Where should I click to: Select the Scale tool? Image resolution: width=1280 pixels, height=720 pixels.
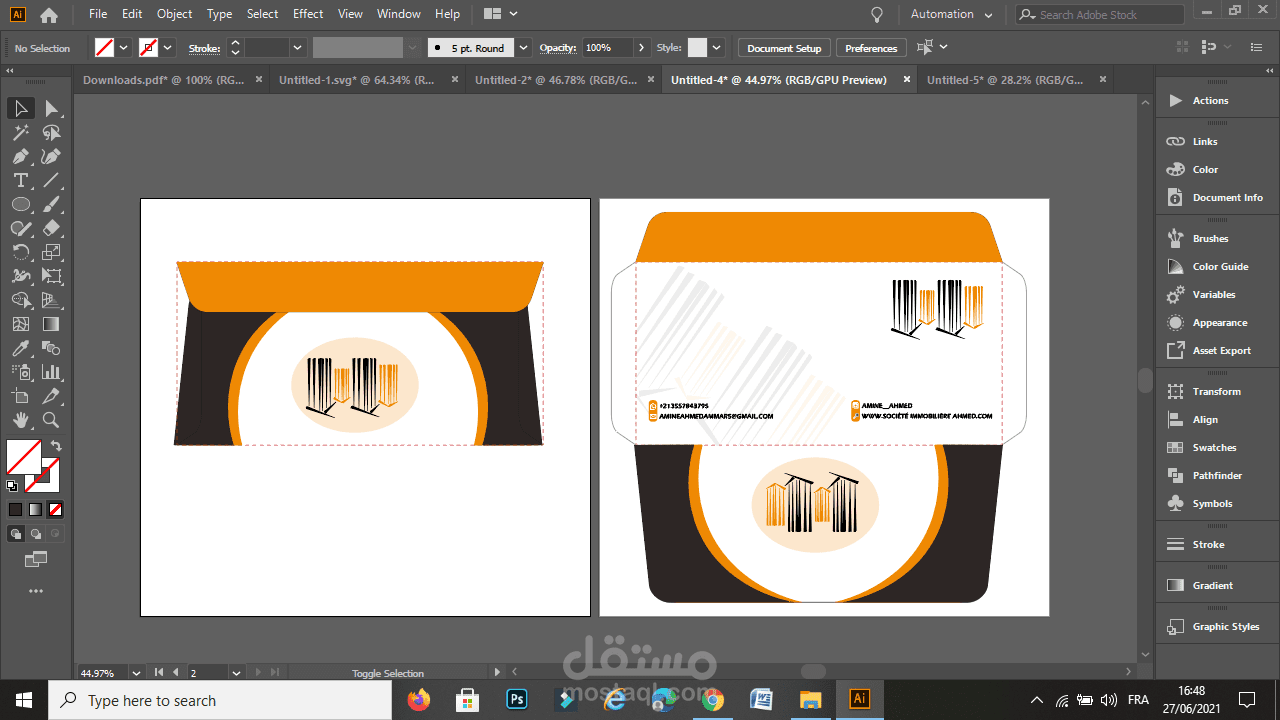[51, 252]
